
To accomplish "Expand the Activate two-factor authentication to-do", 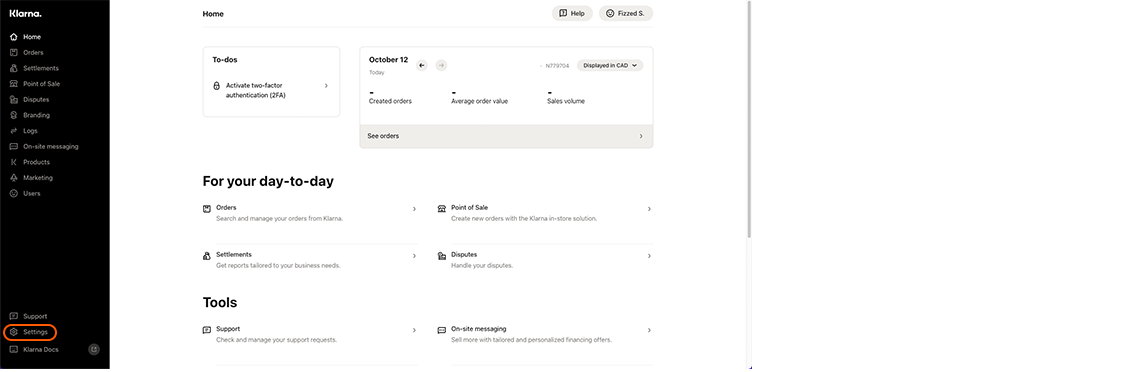I will tap(271, 90).
